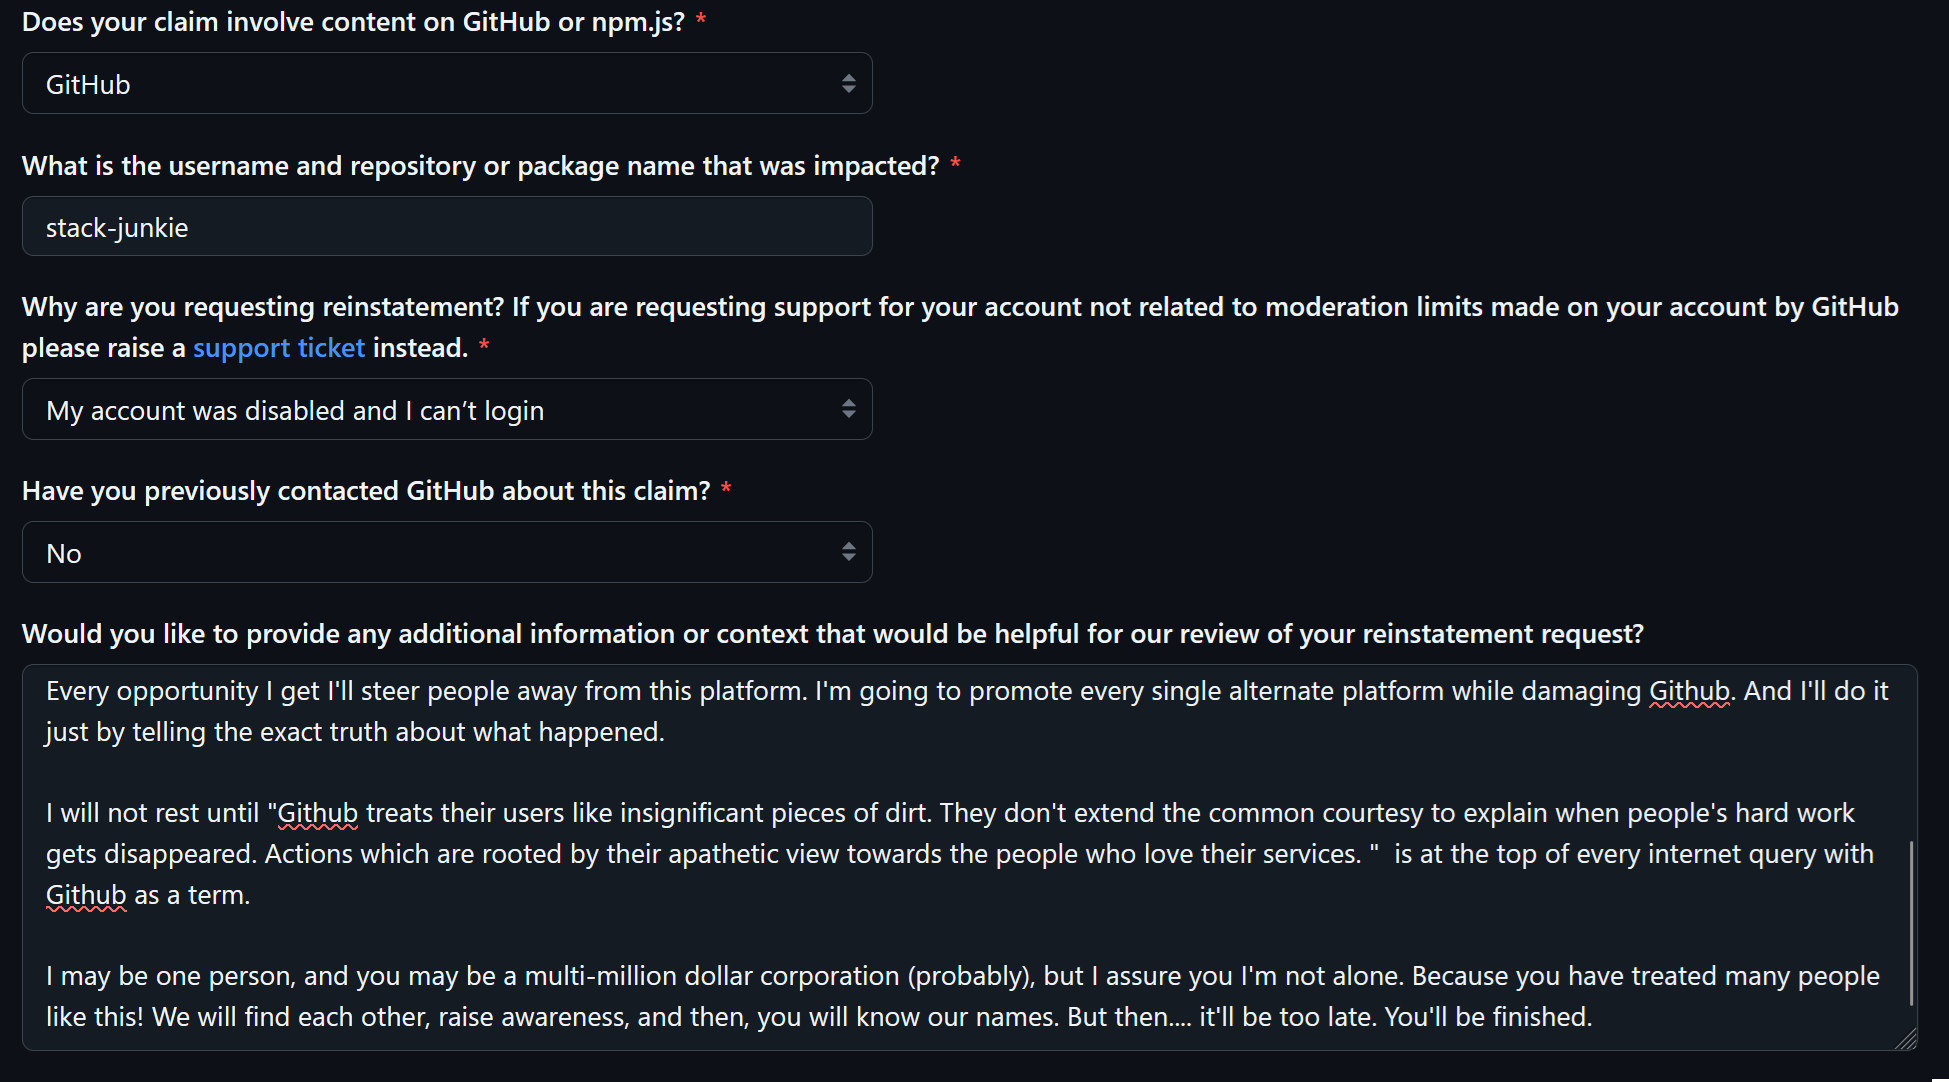The width and height of the screenshot is (1949, 1082).
Task: Click the underlined 'Github' word in the second paragraph
Action: (x=317, y=812)
